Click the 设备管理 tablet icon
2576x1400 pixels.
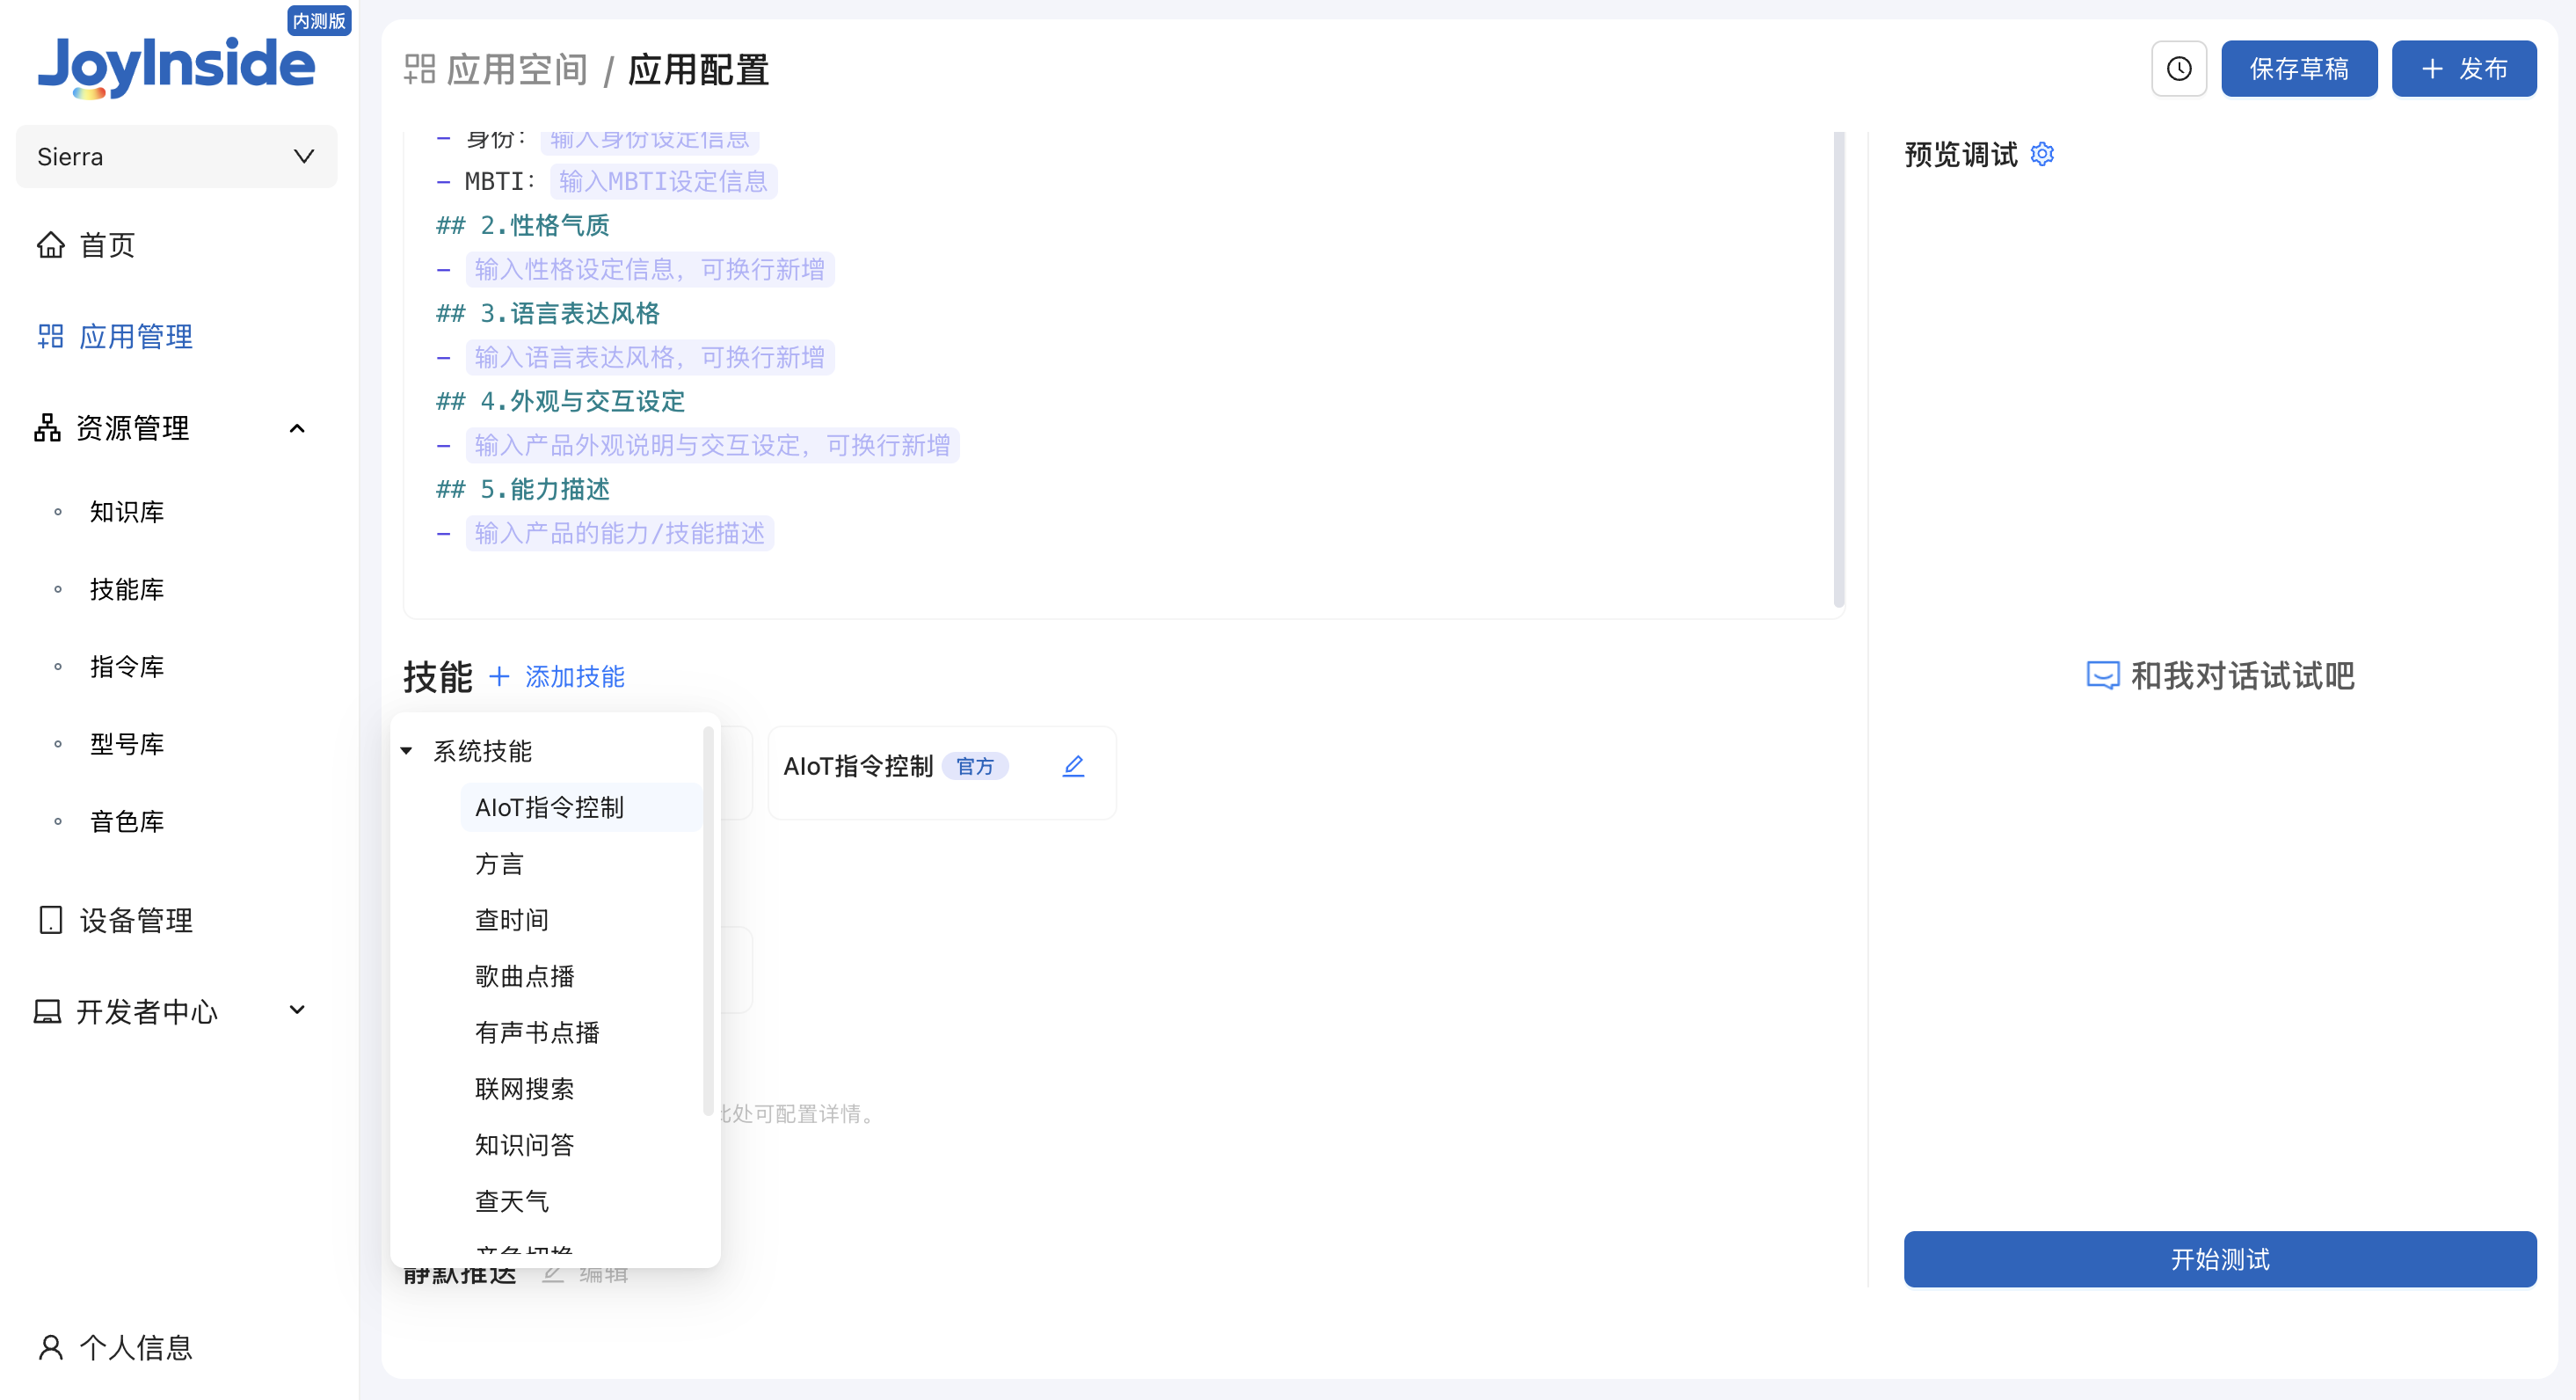click(x=51, y=920)
